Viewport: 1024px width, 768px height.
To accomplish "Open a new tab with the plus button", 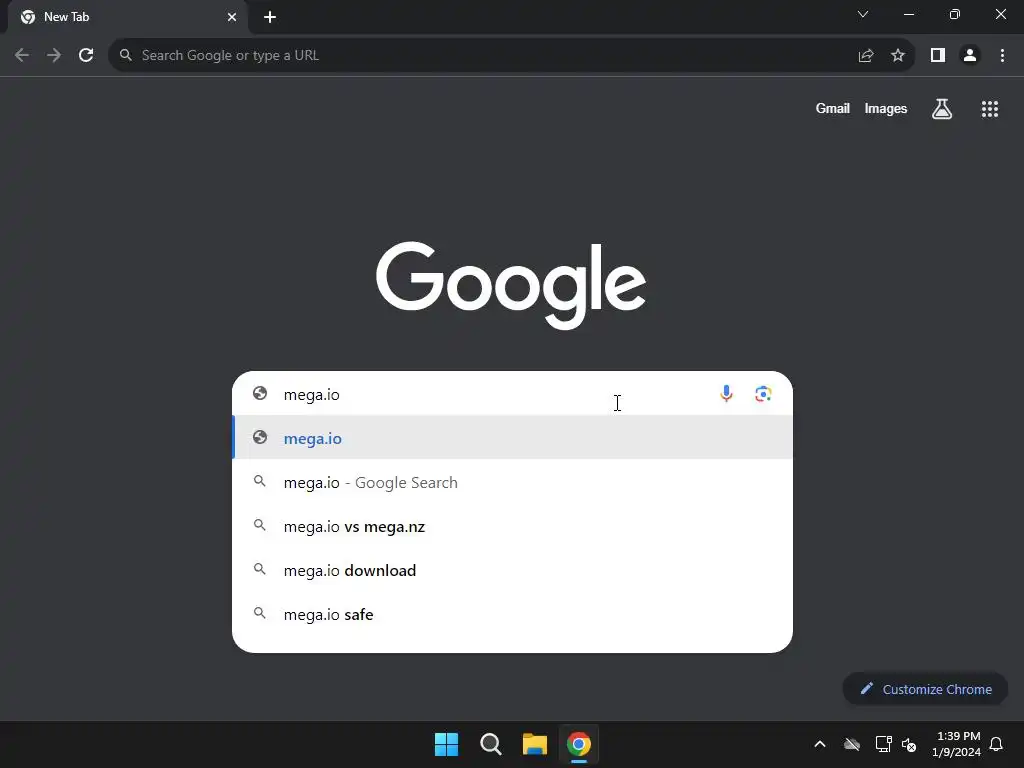I will (270, 17).
